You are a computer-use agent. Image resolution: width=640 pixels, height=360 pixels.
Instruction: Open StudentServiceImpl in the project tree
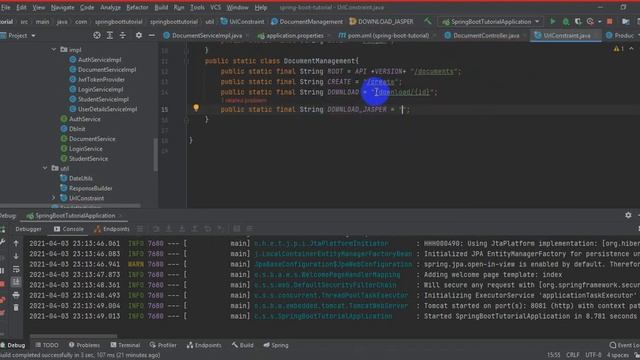point(103,99)
